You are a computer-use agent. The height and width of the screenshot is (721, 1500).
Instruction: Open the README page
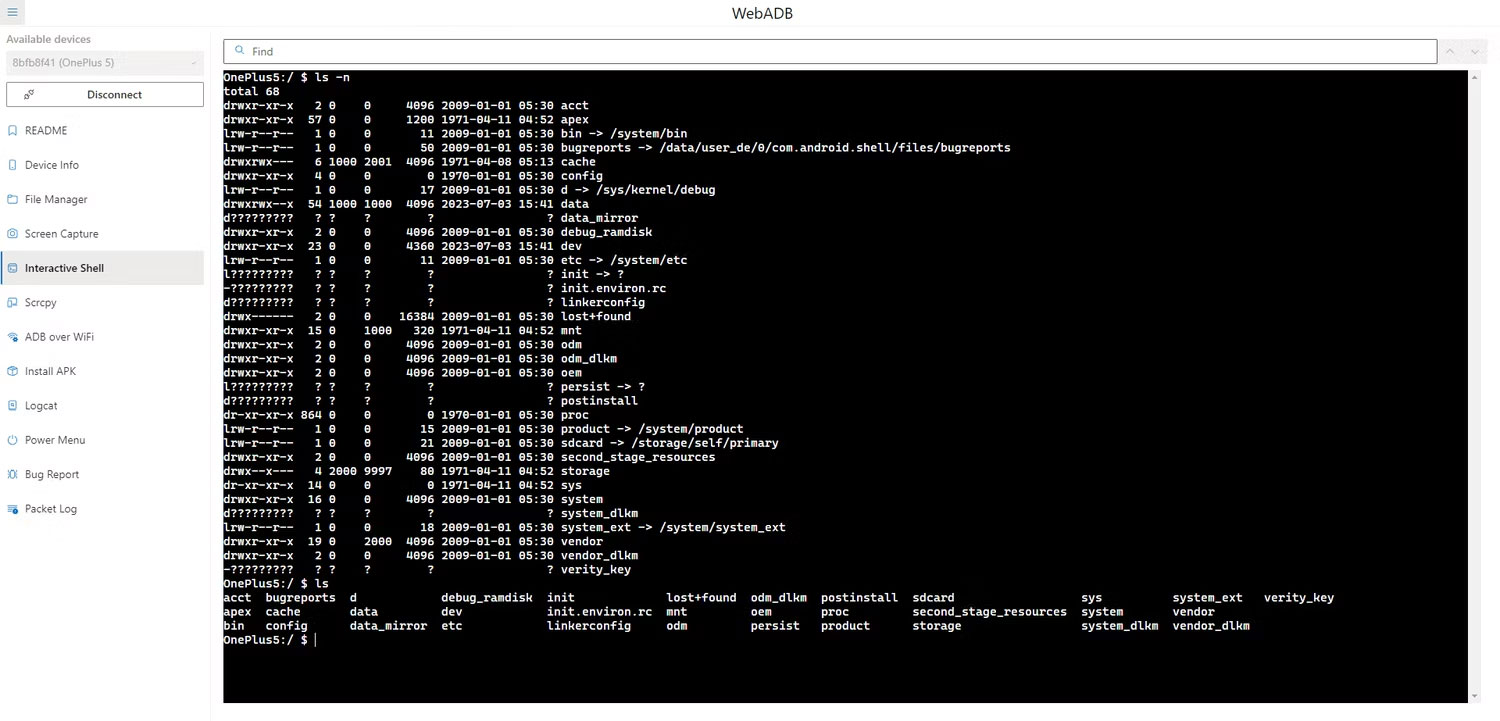(x=102, y=130)
